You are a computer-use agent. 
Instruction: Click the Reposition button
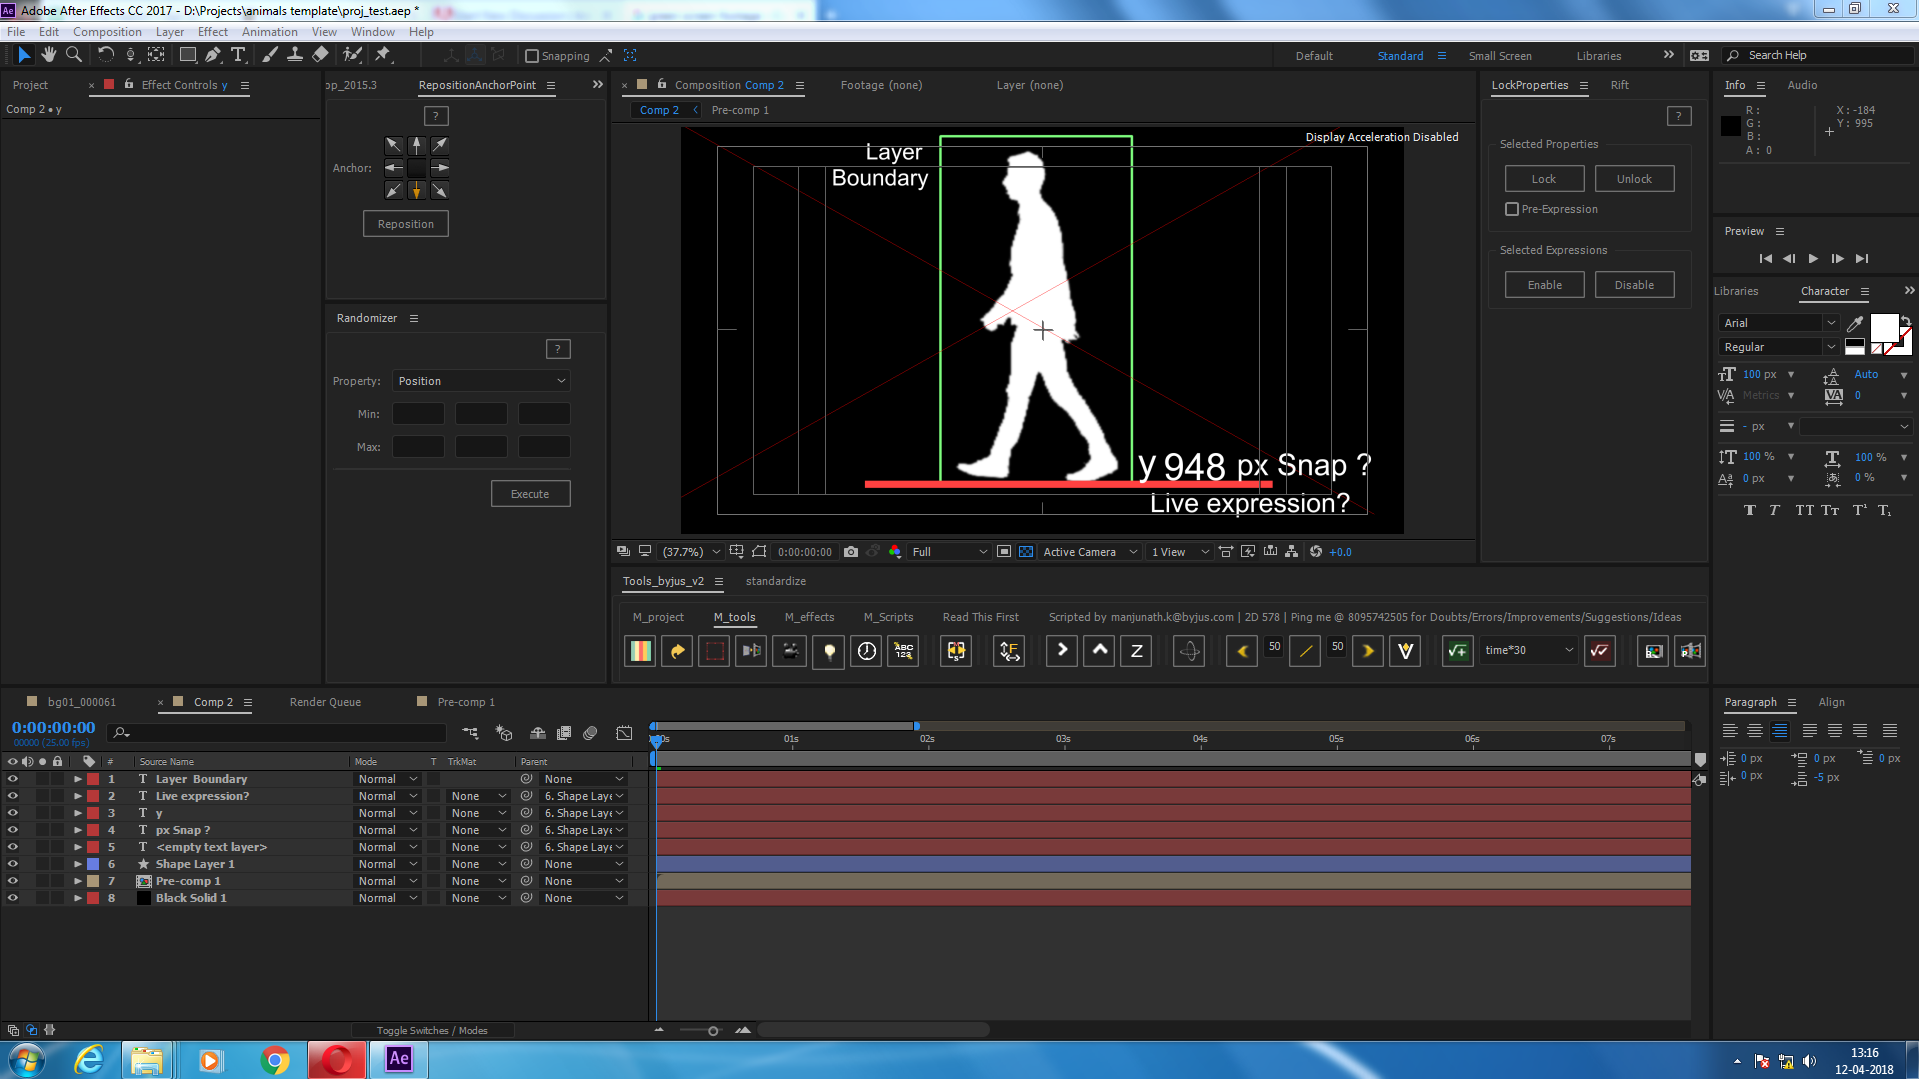(406, 224)
